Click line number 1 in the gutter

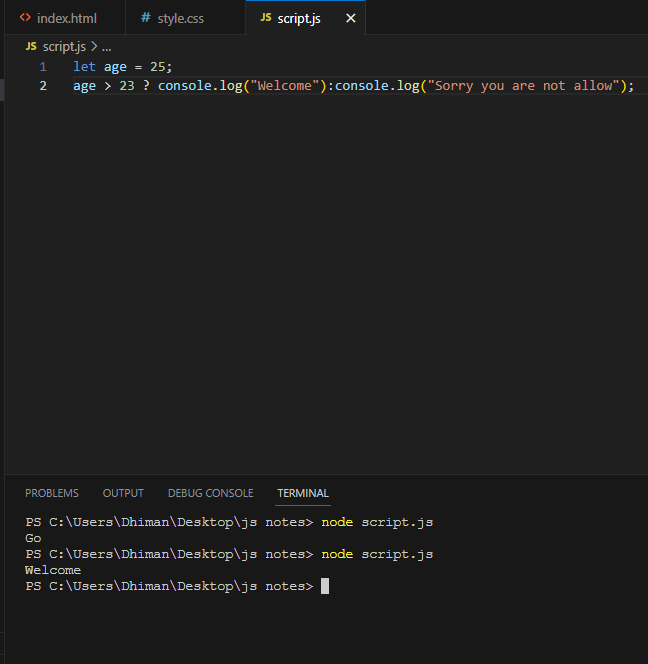[43, 66]
